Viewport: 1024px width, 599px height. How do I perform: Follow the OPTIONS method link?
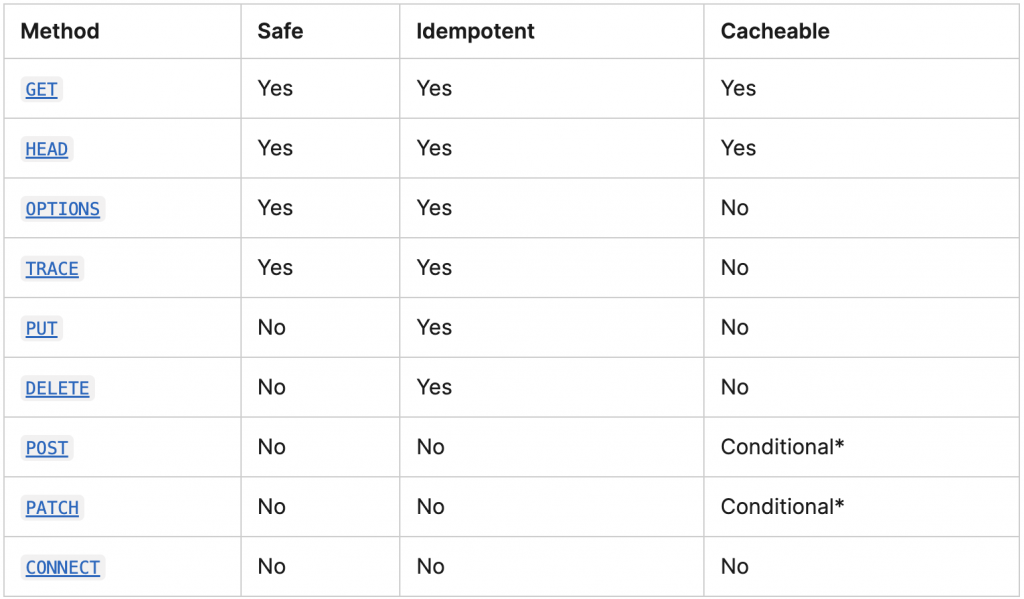pyautogui.click(x=63, y=209)
